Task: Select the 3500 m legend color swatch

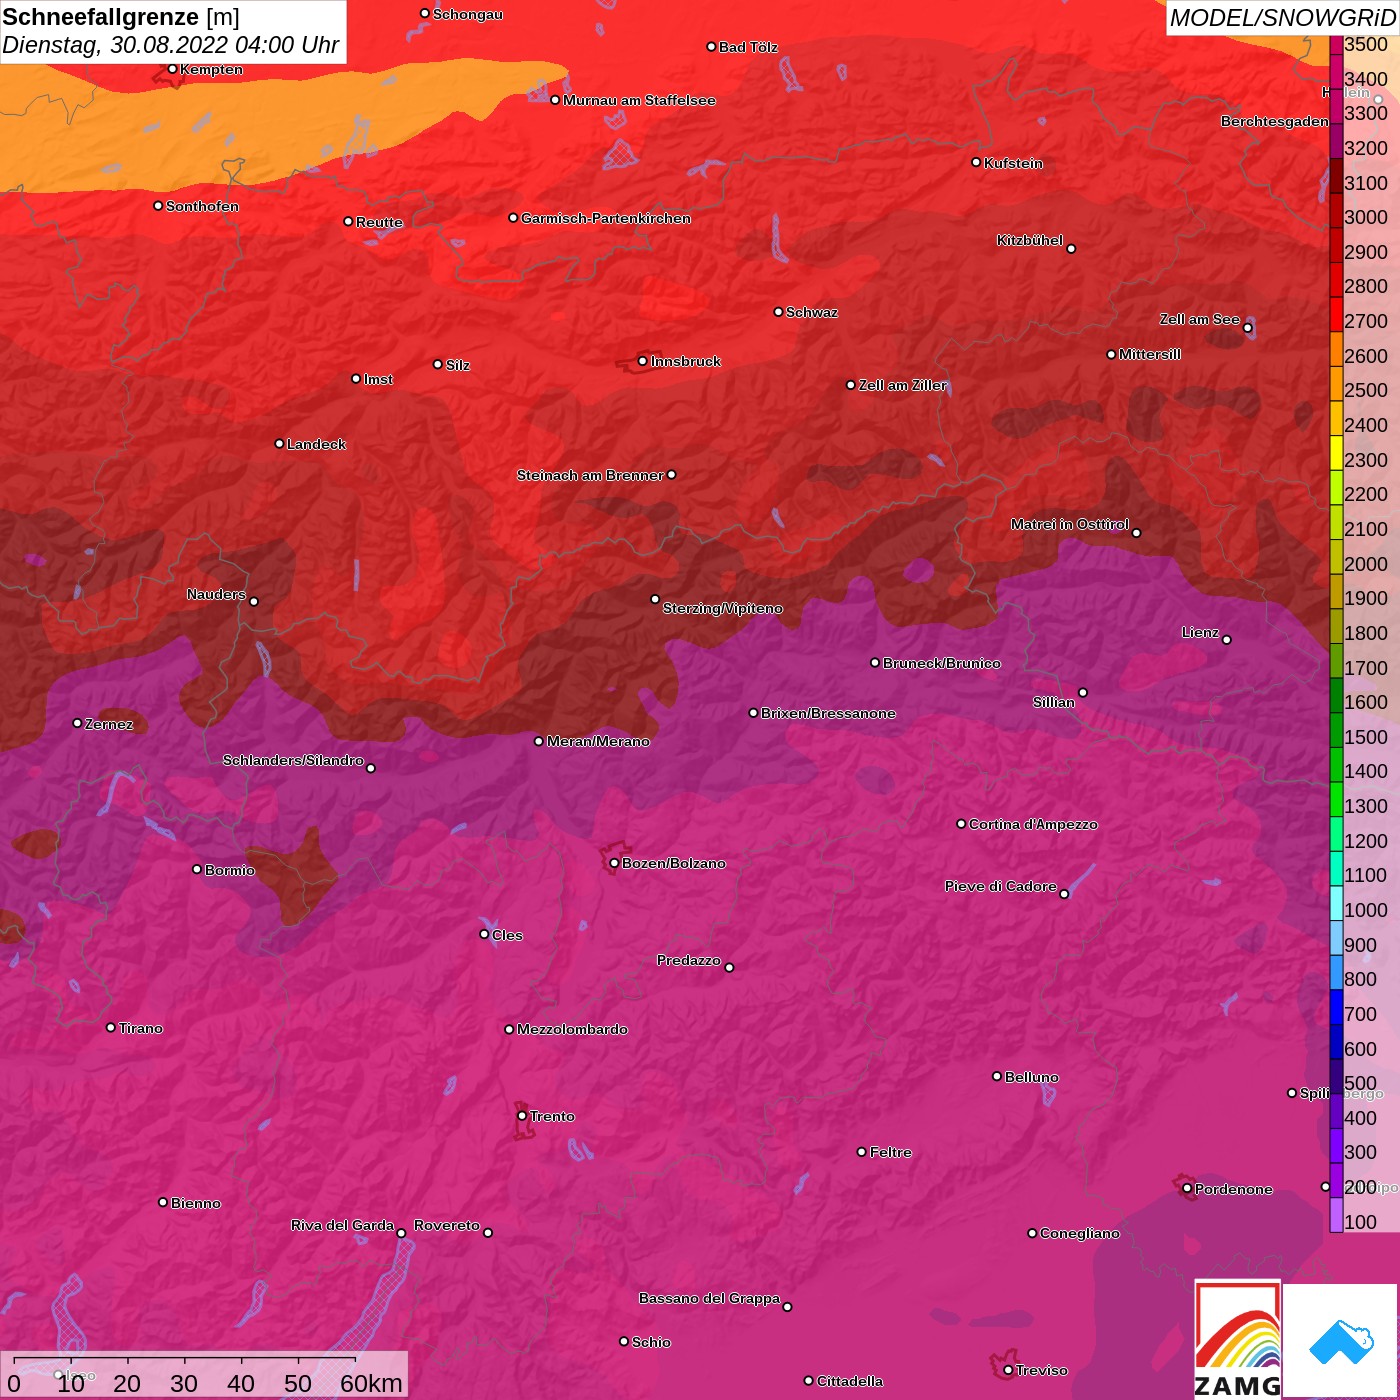Action: (x=1336, y=44)
